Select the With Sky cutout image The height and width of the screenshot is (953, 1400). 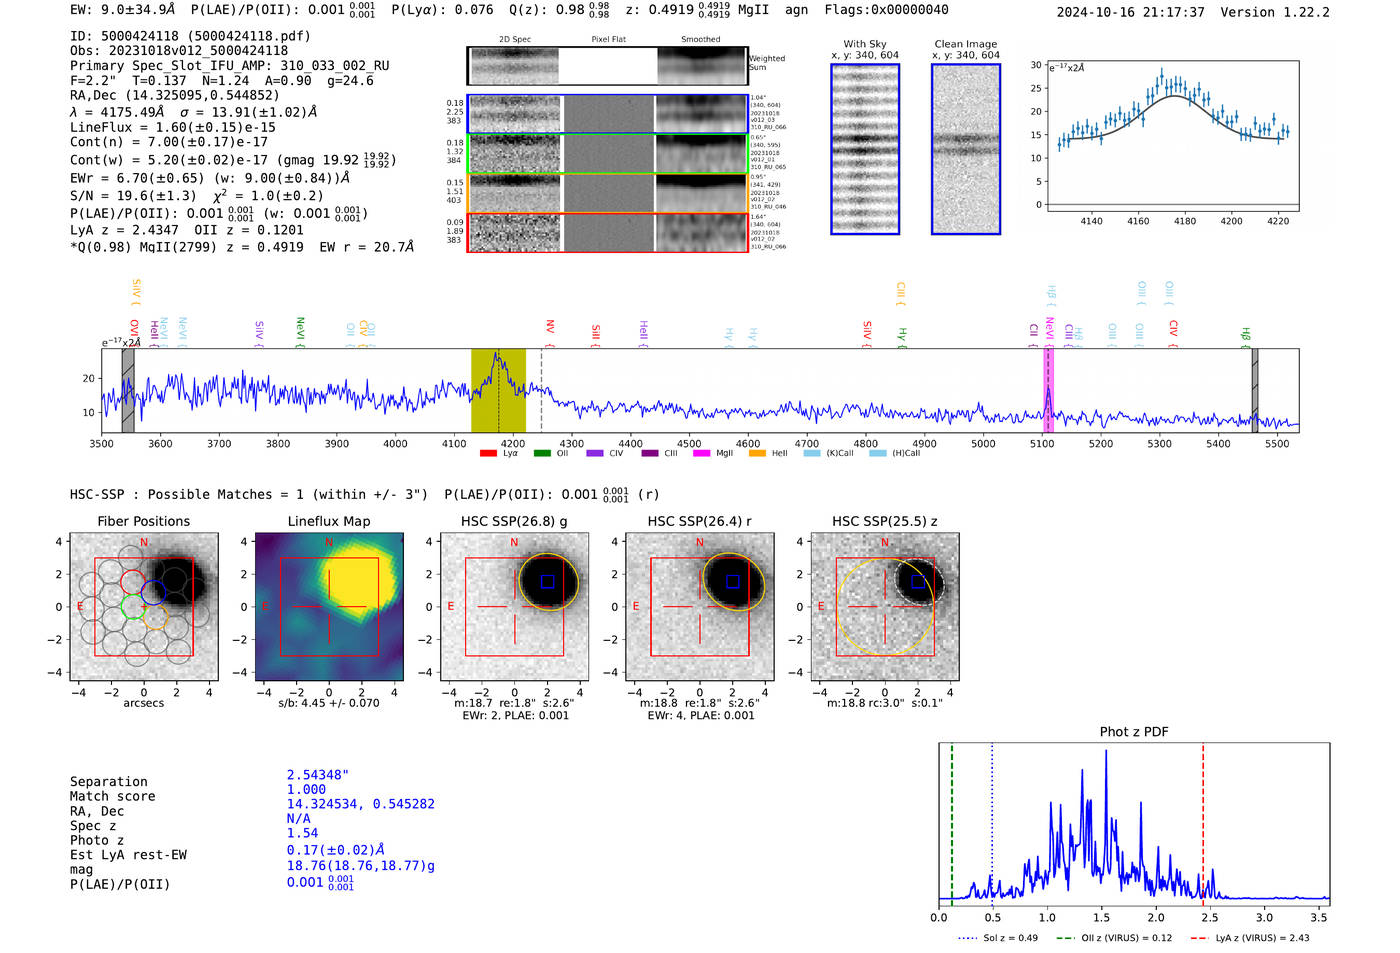(865, 149)
